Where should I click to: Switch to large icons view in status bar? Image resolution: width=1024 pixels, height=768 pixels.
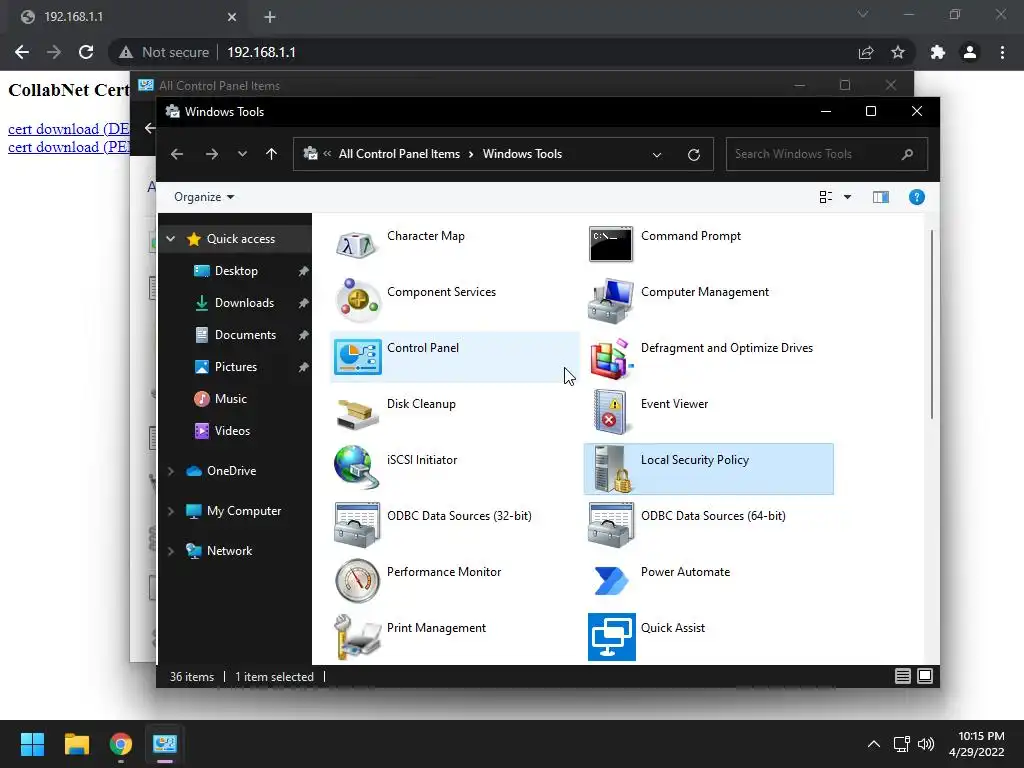click(925, 676)
